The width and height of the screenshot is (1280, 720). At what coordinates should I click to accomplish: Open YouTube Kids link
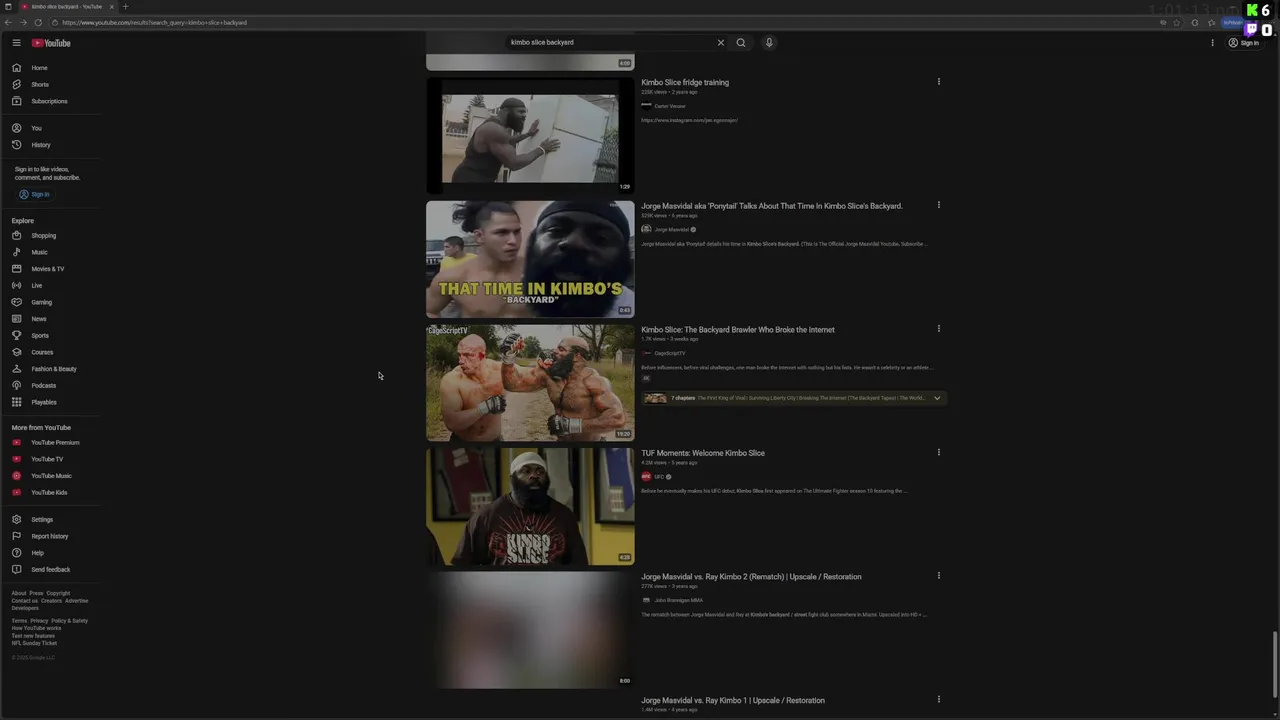[50, 493]
